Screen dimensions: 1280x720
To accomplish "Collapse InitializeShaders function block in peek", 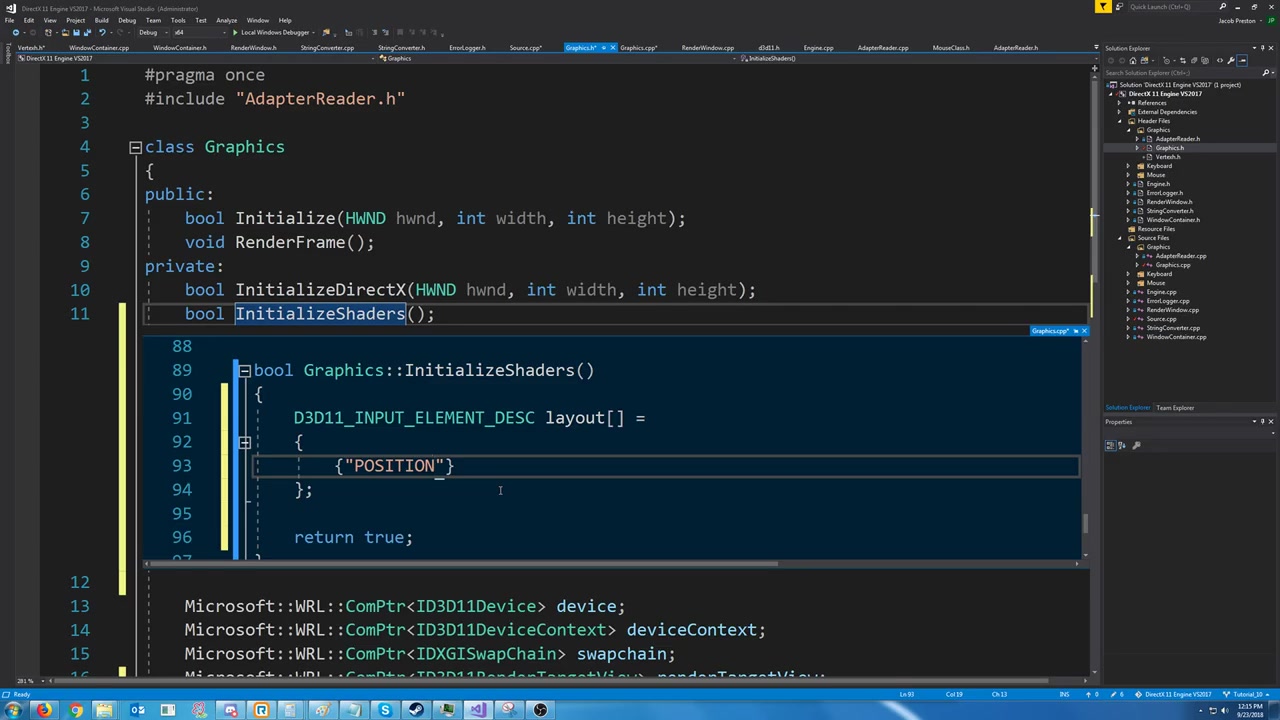I will [x=244, y=370].
